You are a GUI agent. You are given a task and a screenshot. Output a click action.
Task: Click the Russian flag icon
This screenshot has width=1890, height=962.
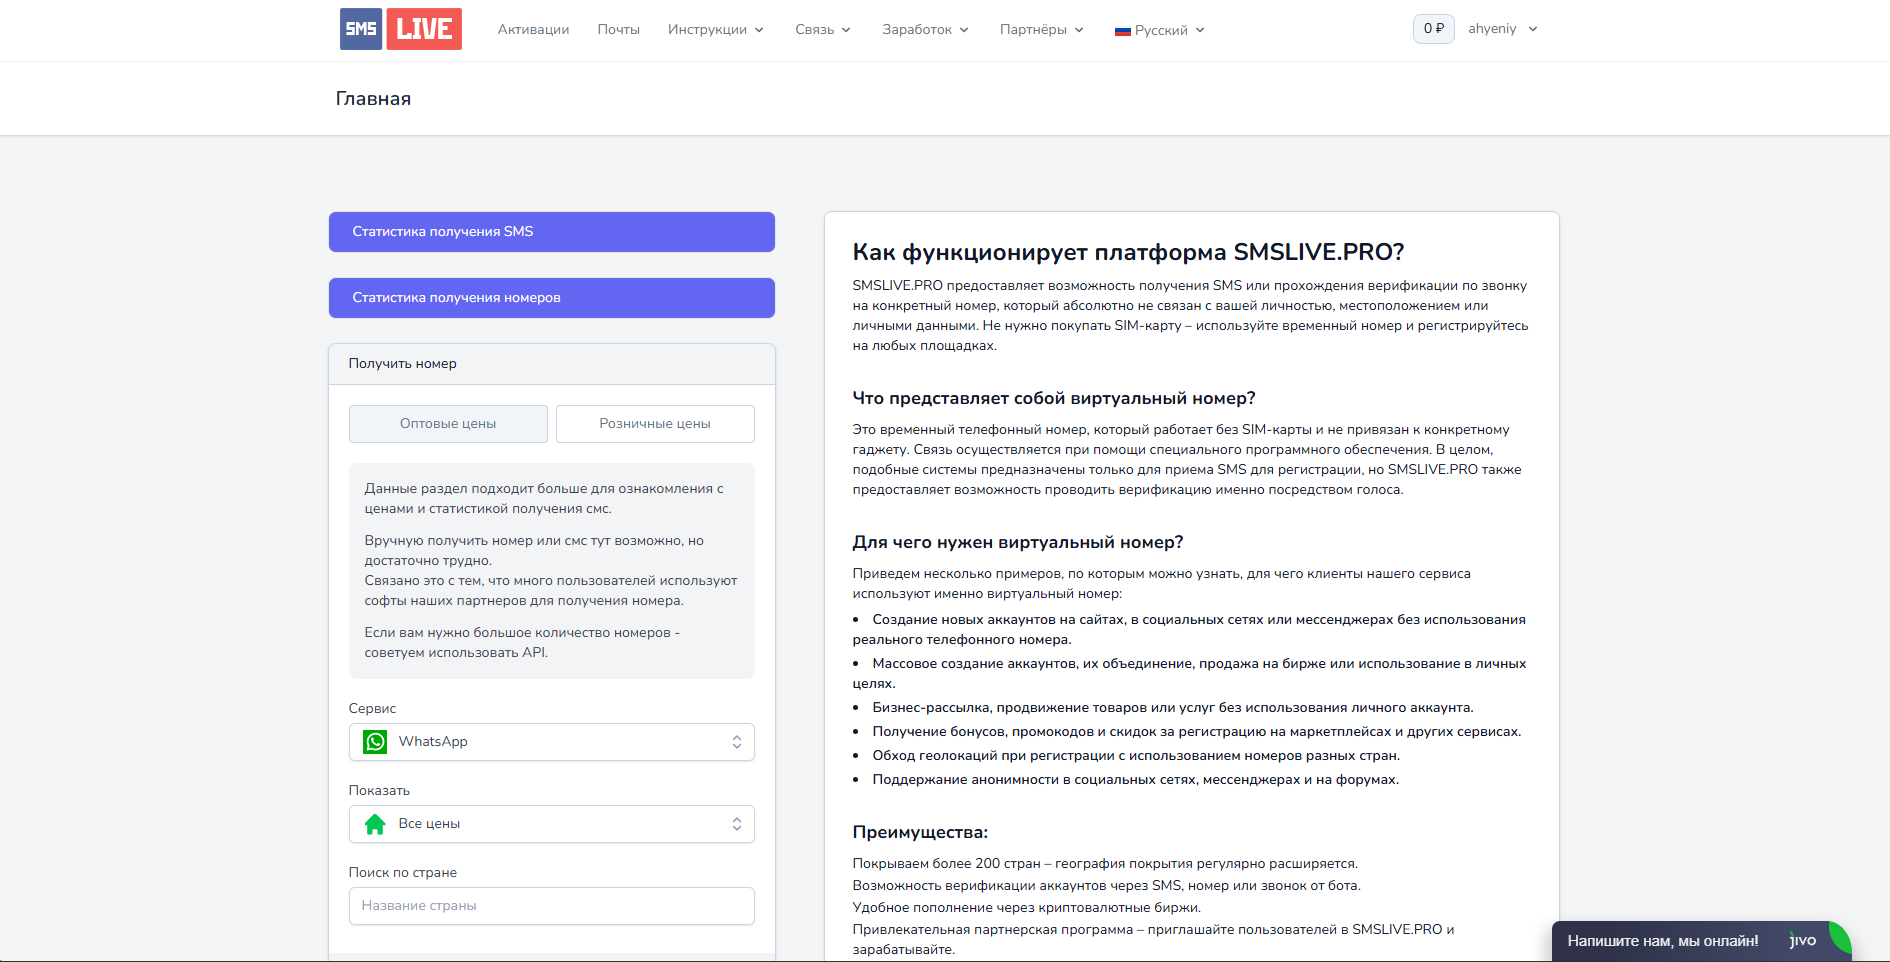pos(1122,31)
